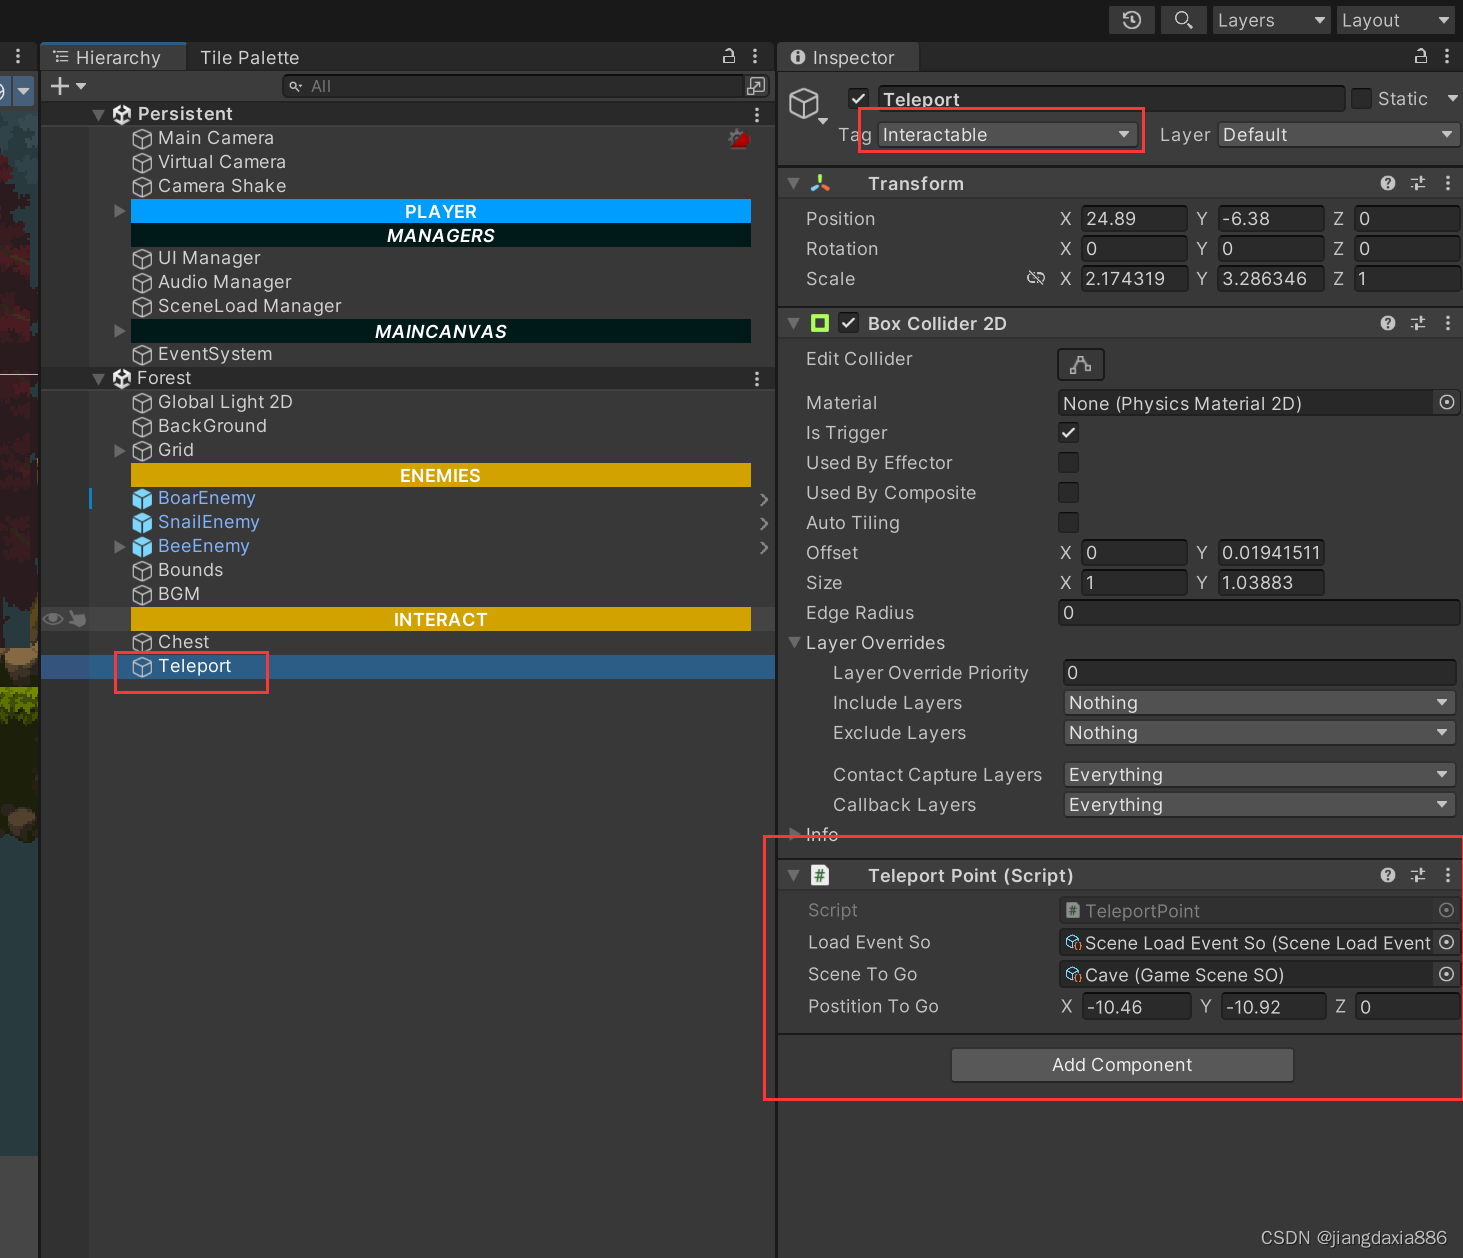
Task: Toggle the Used By Effector checkbox
Action: coord(1068,463)
